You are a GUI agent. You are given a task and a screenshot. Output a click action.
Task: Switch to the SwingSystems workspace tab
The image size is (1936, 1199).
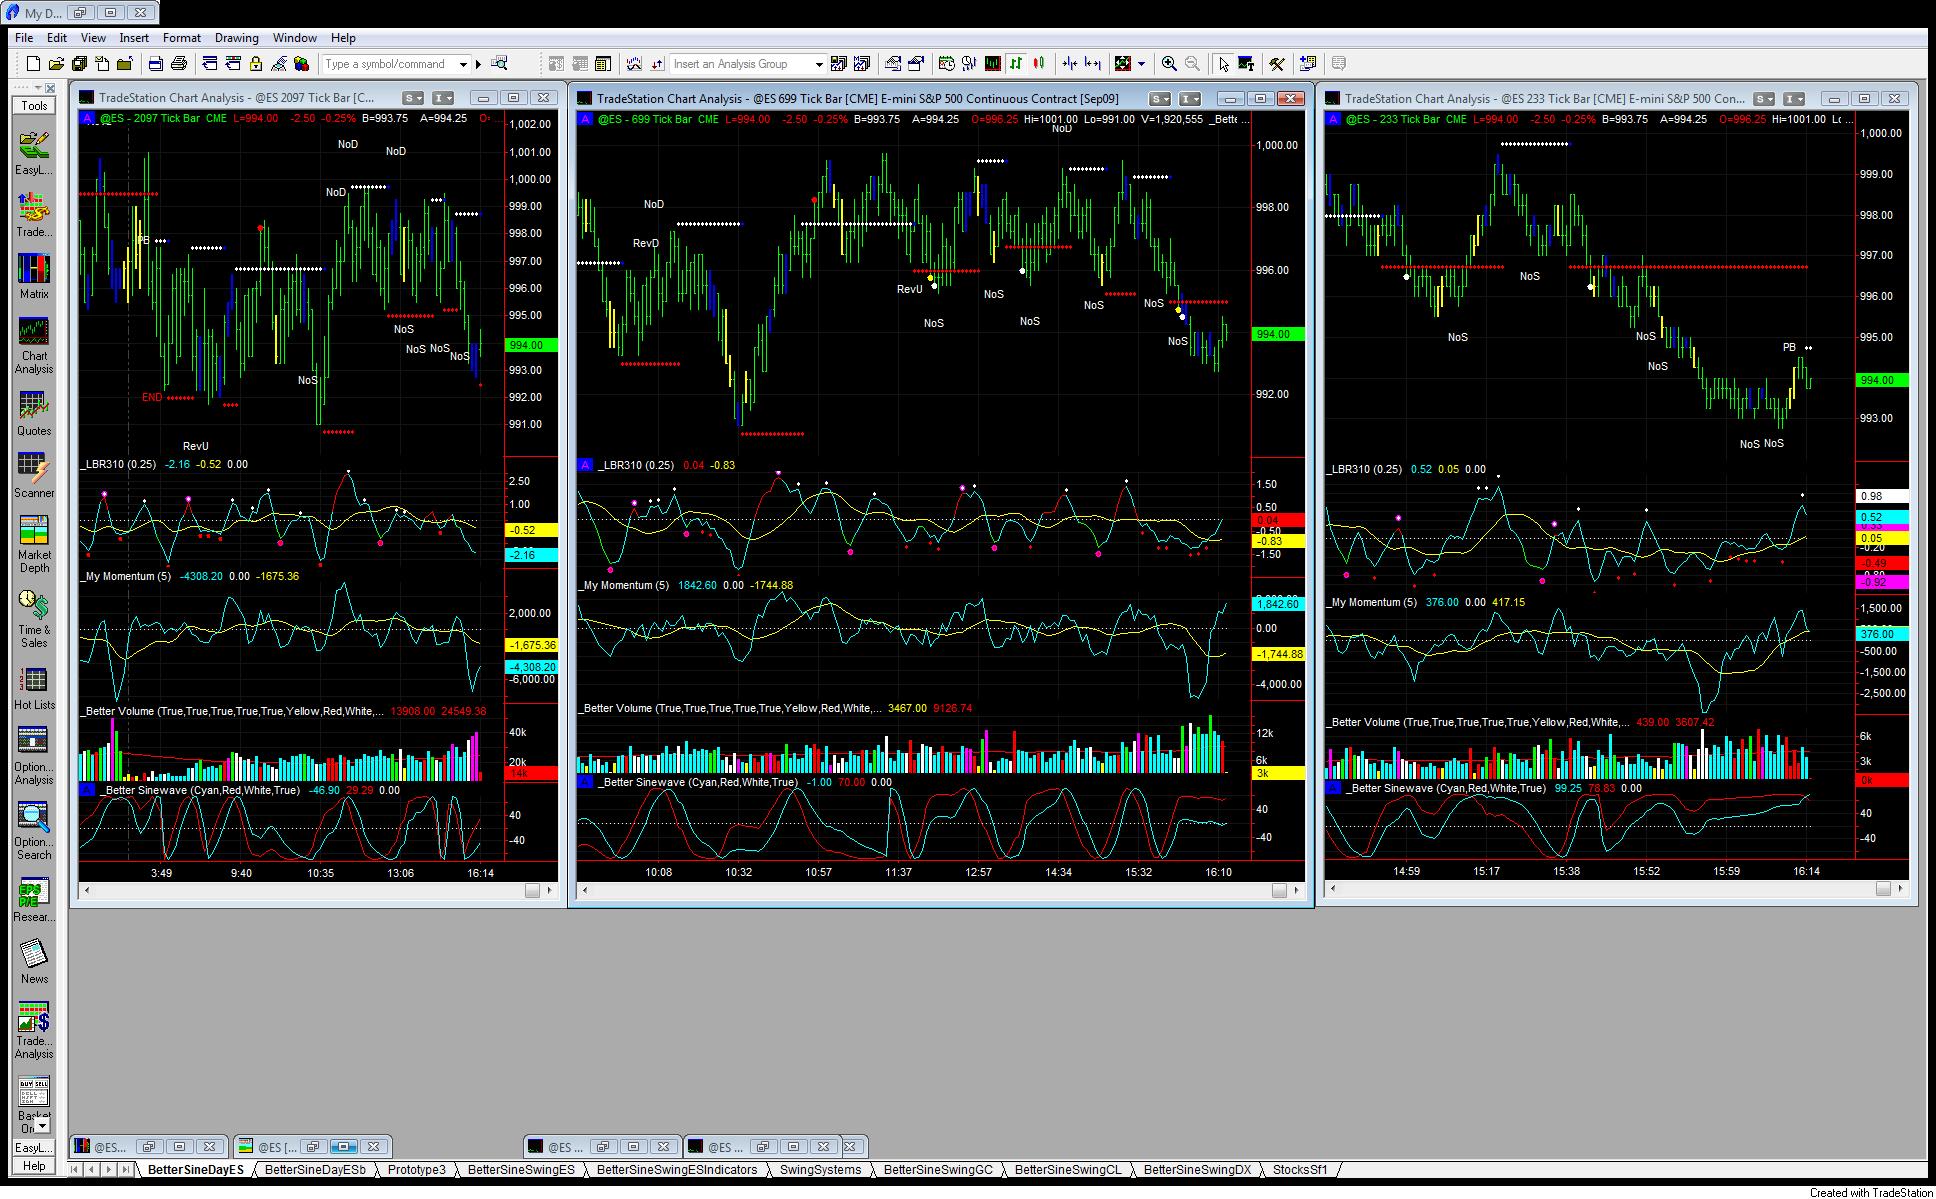(820, 1169)
